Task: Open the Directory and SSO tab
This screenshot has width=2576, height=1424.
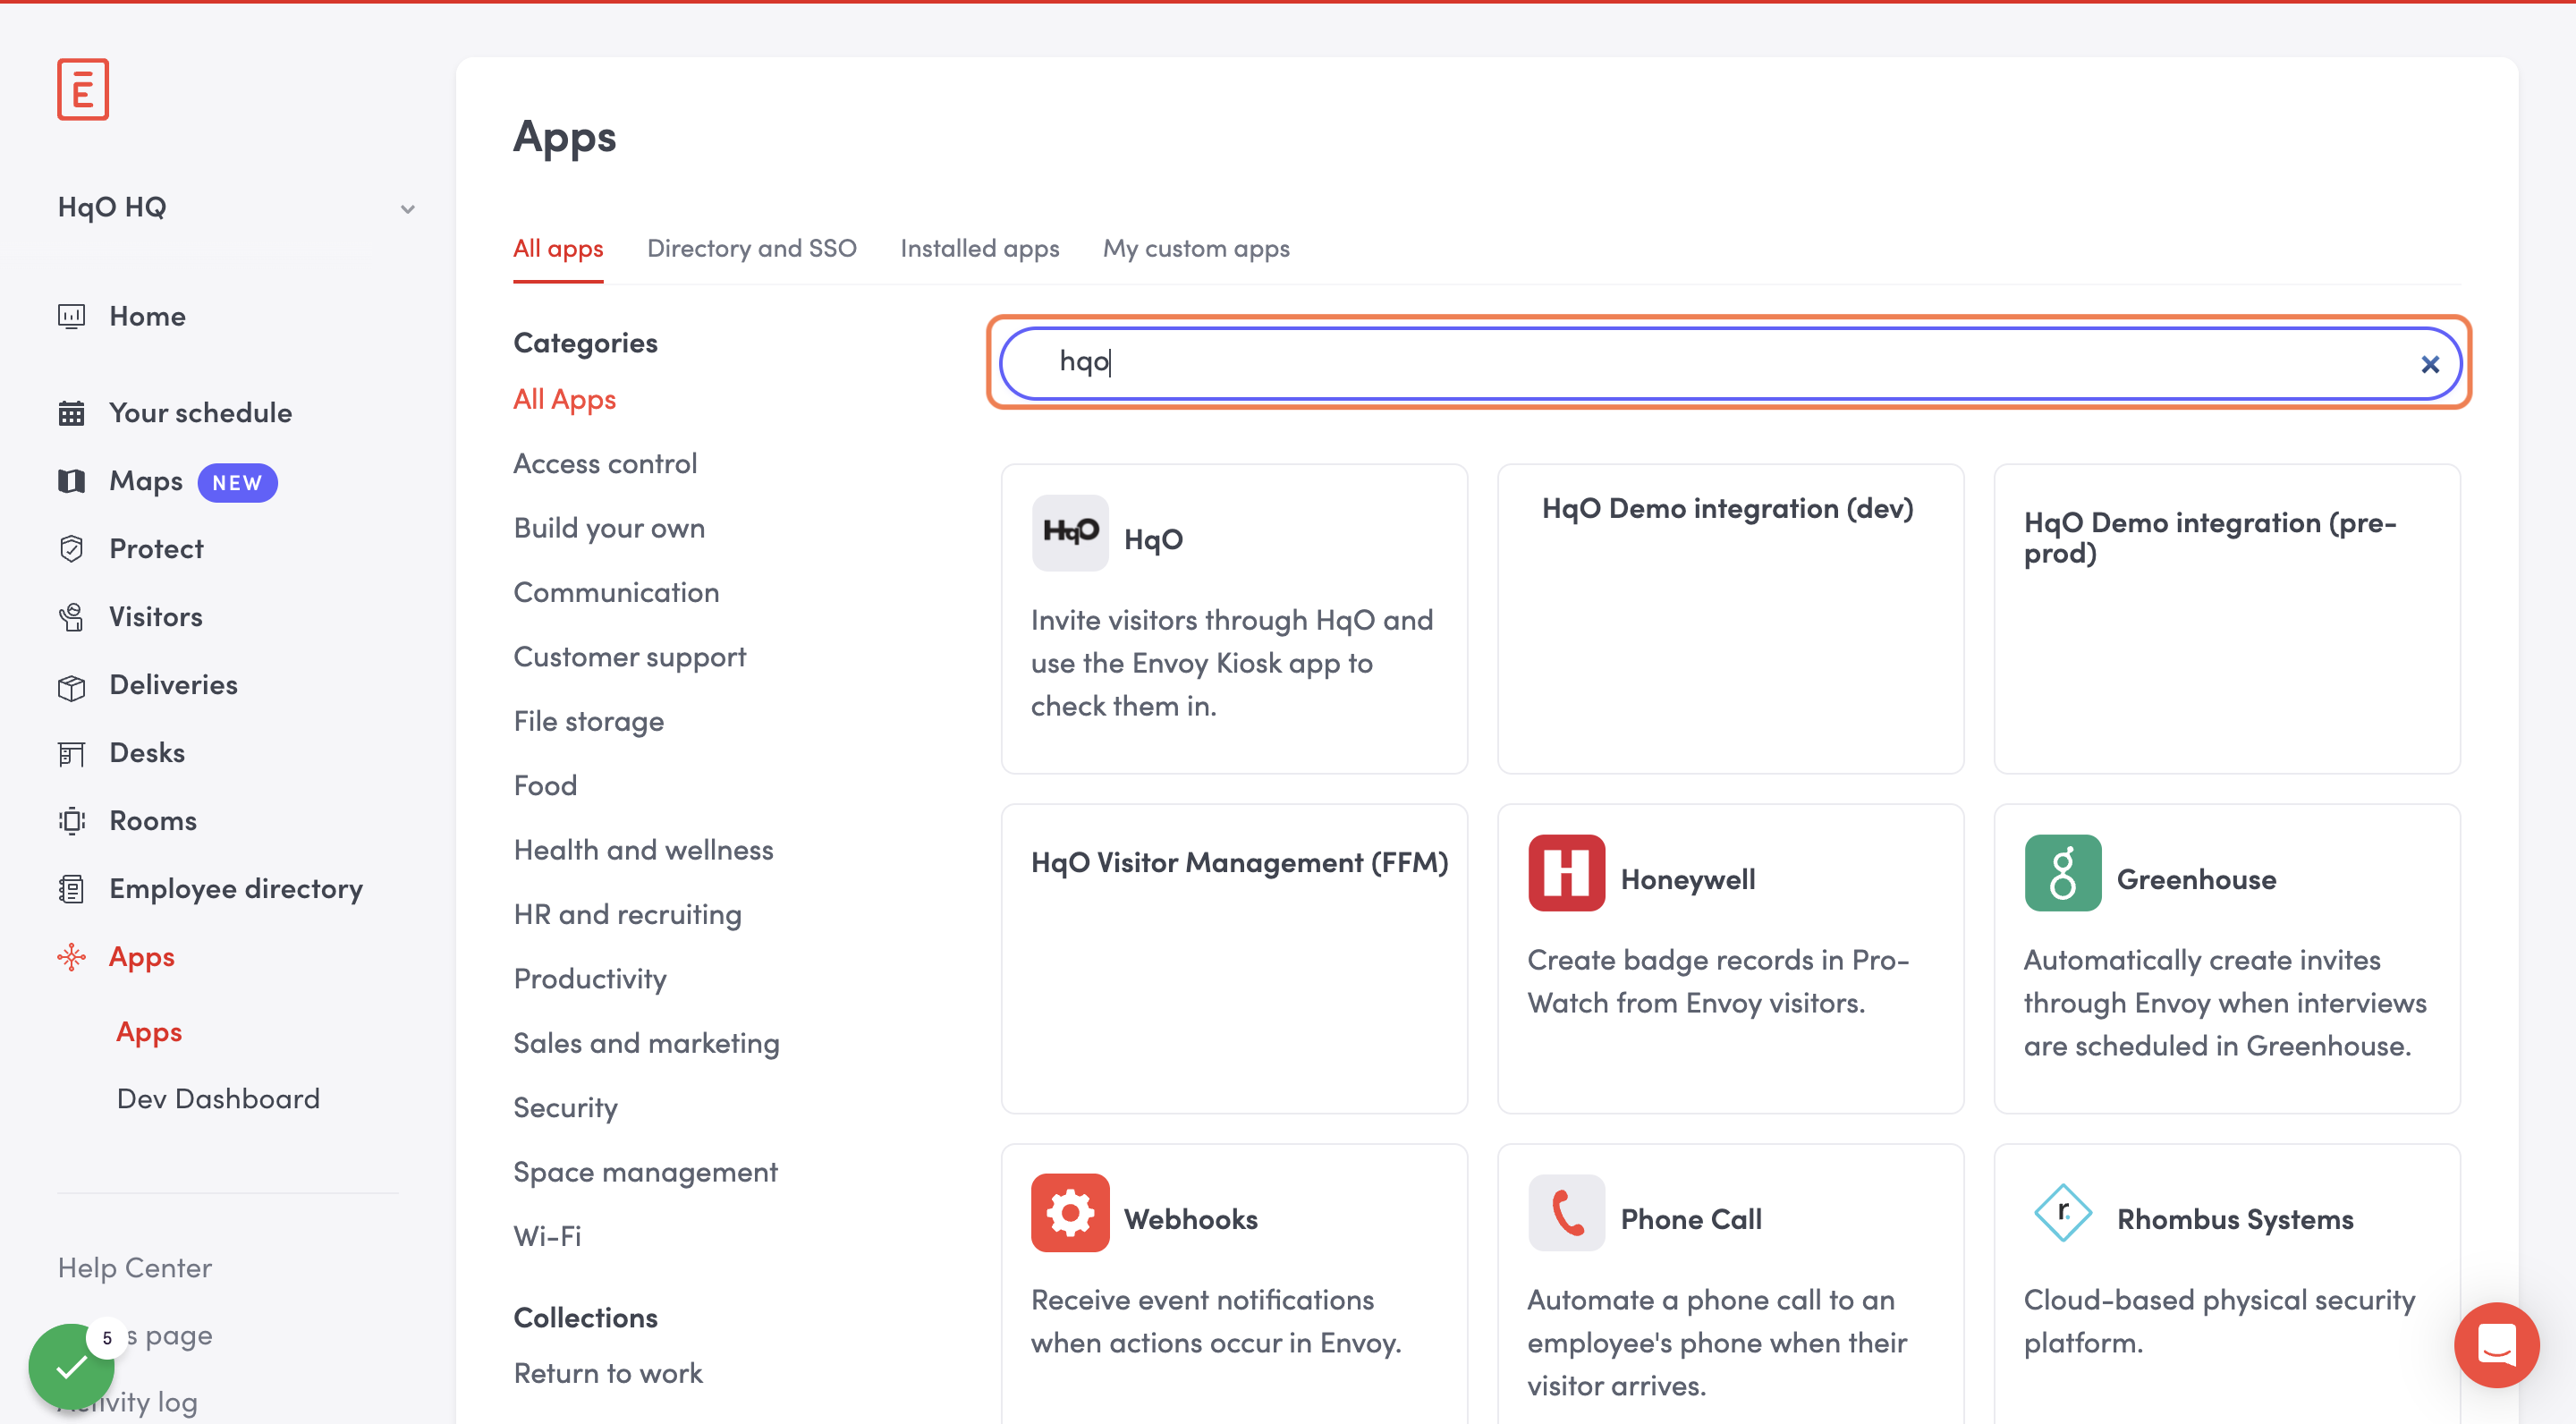Action: tap(751, 249)
